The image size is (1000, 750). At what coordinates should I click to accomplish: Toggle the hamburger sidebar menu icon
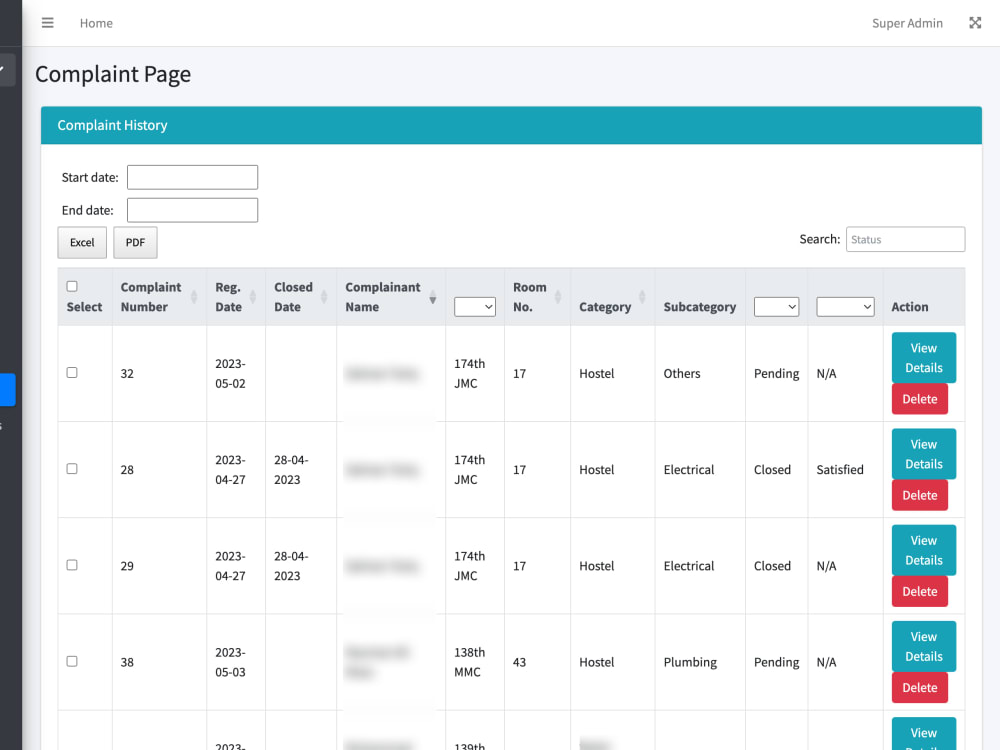(x=47, y=23)
